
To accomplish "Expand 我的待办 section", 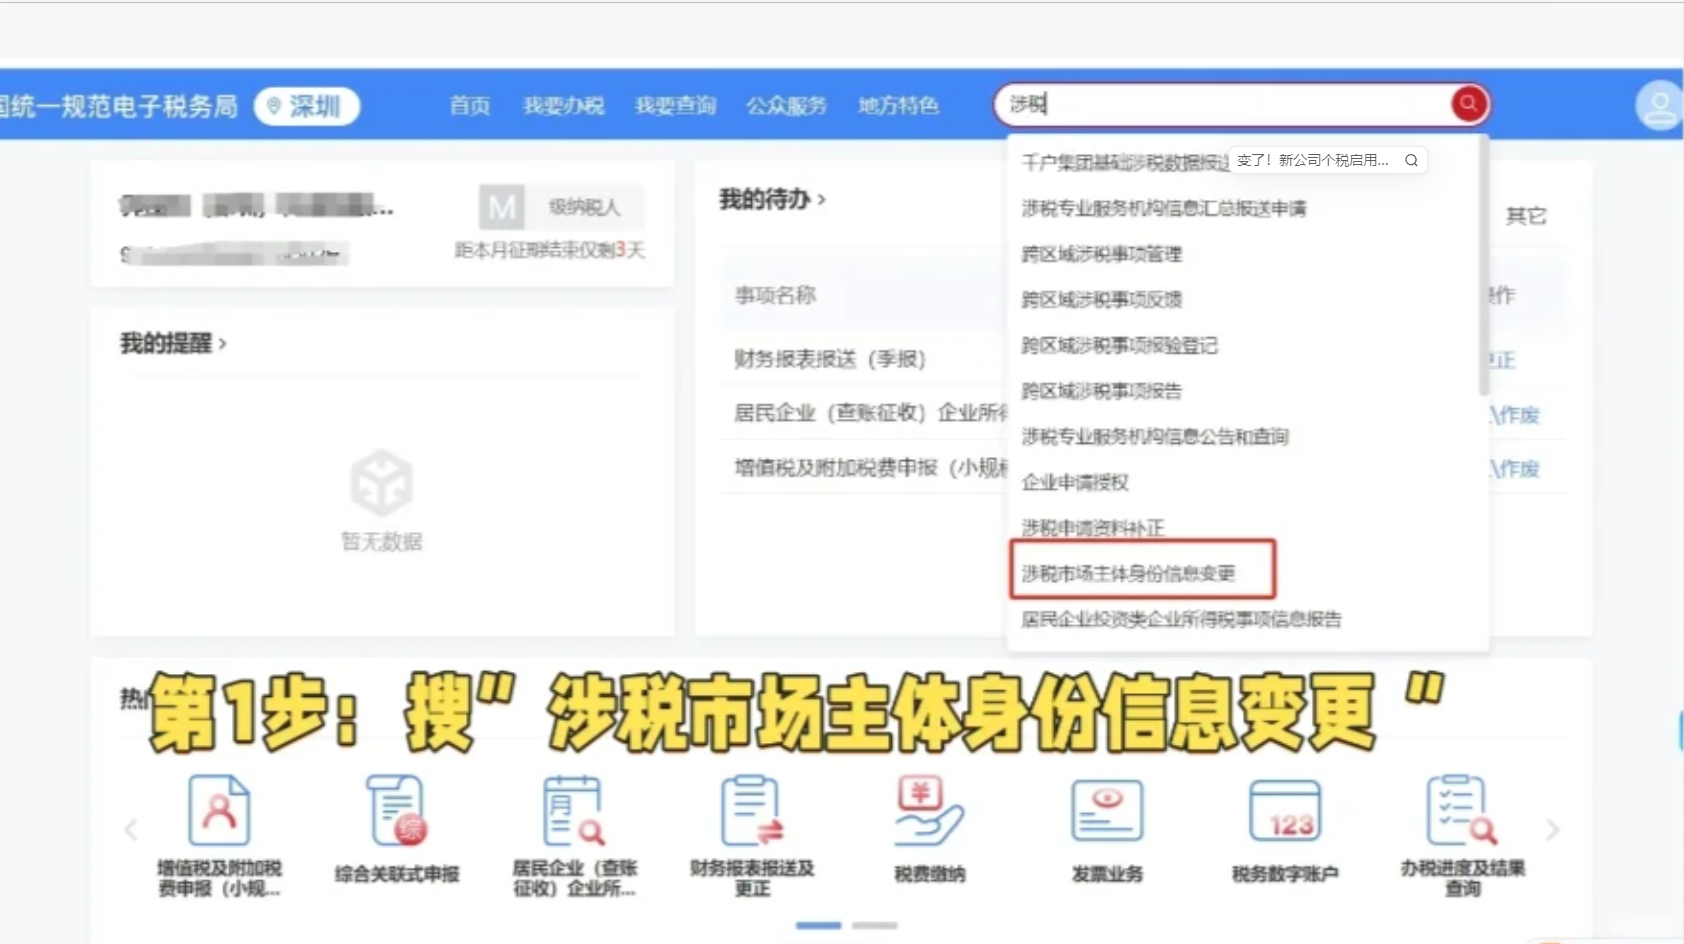I will pos(772,200).
